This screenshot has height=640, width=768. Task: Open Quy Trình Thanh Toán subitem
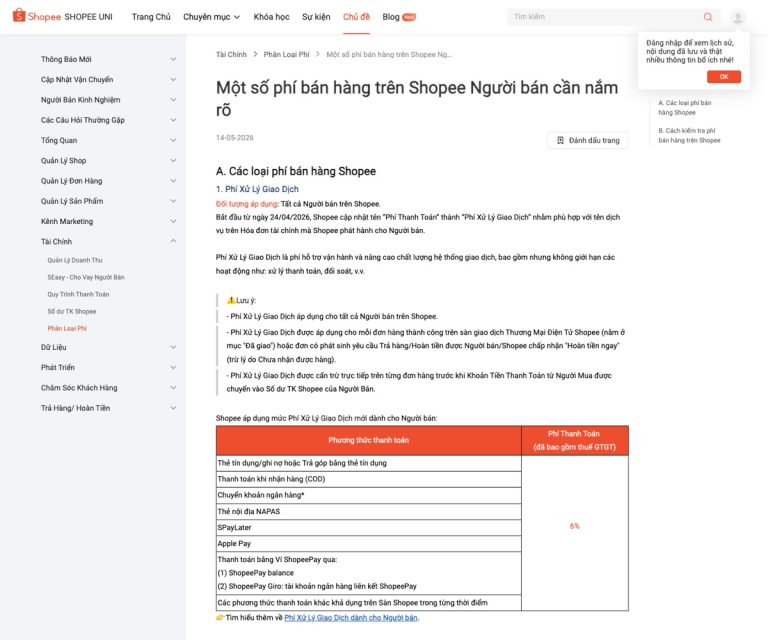(78, 294)
